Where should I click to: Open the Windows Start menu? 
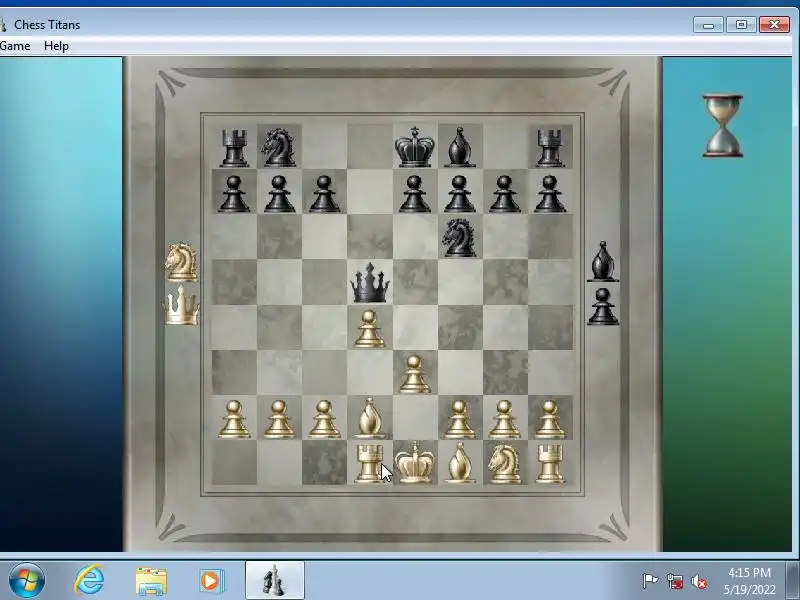point(26,581)
